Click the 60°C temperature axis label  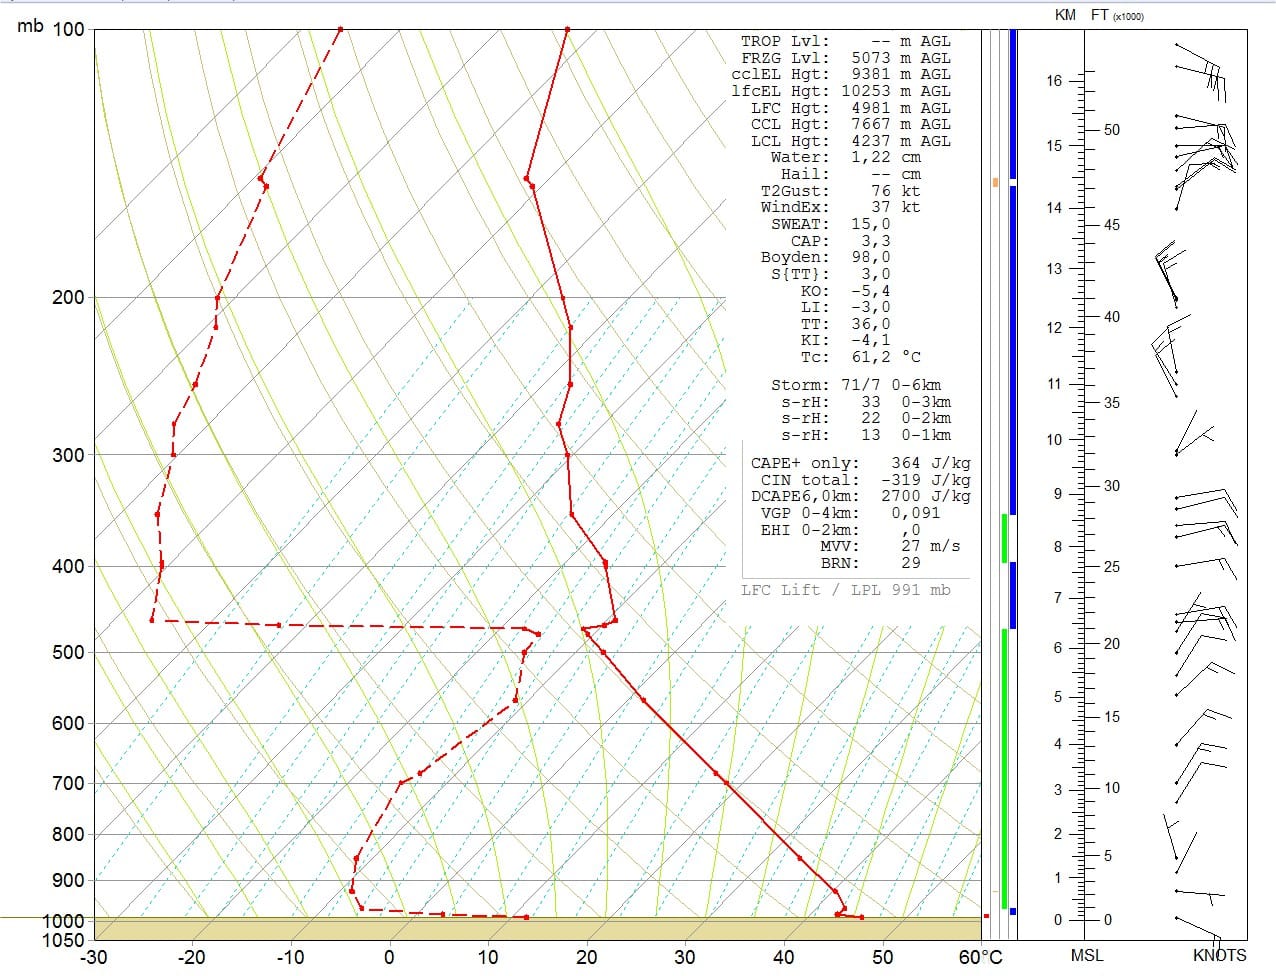980,958
